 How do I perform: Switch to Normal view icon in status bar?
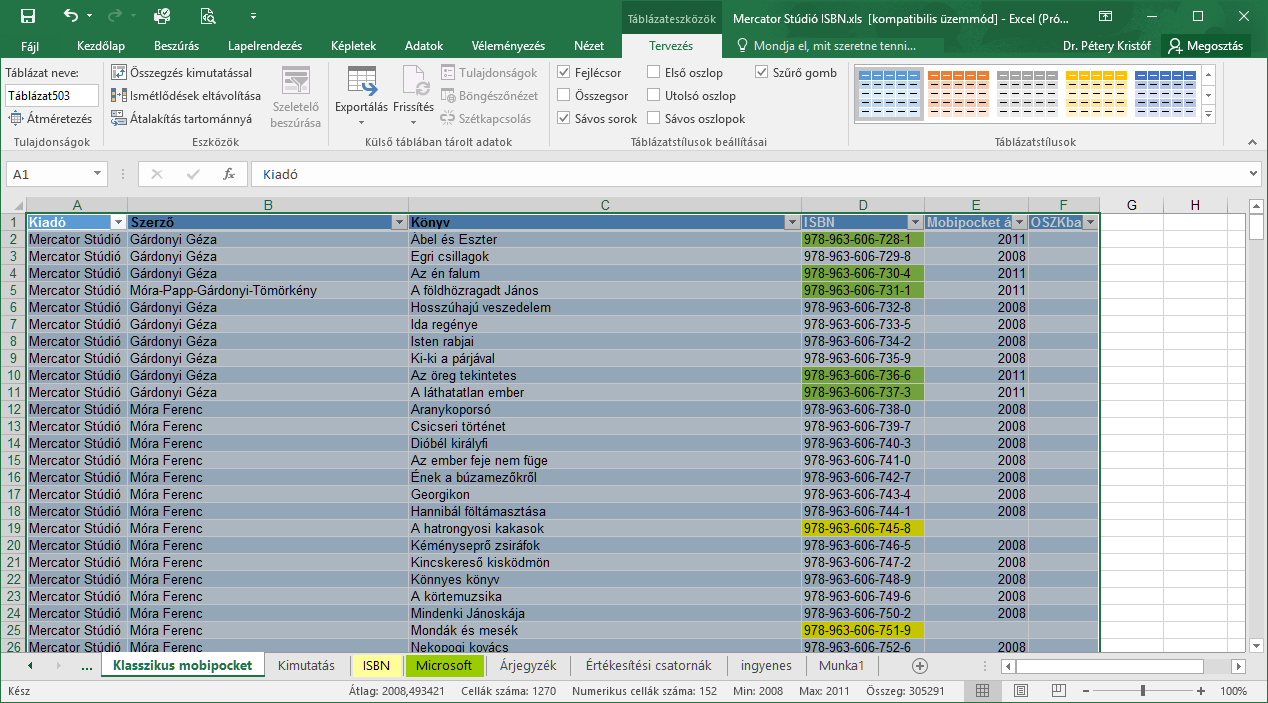click(x=982, y=691)
